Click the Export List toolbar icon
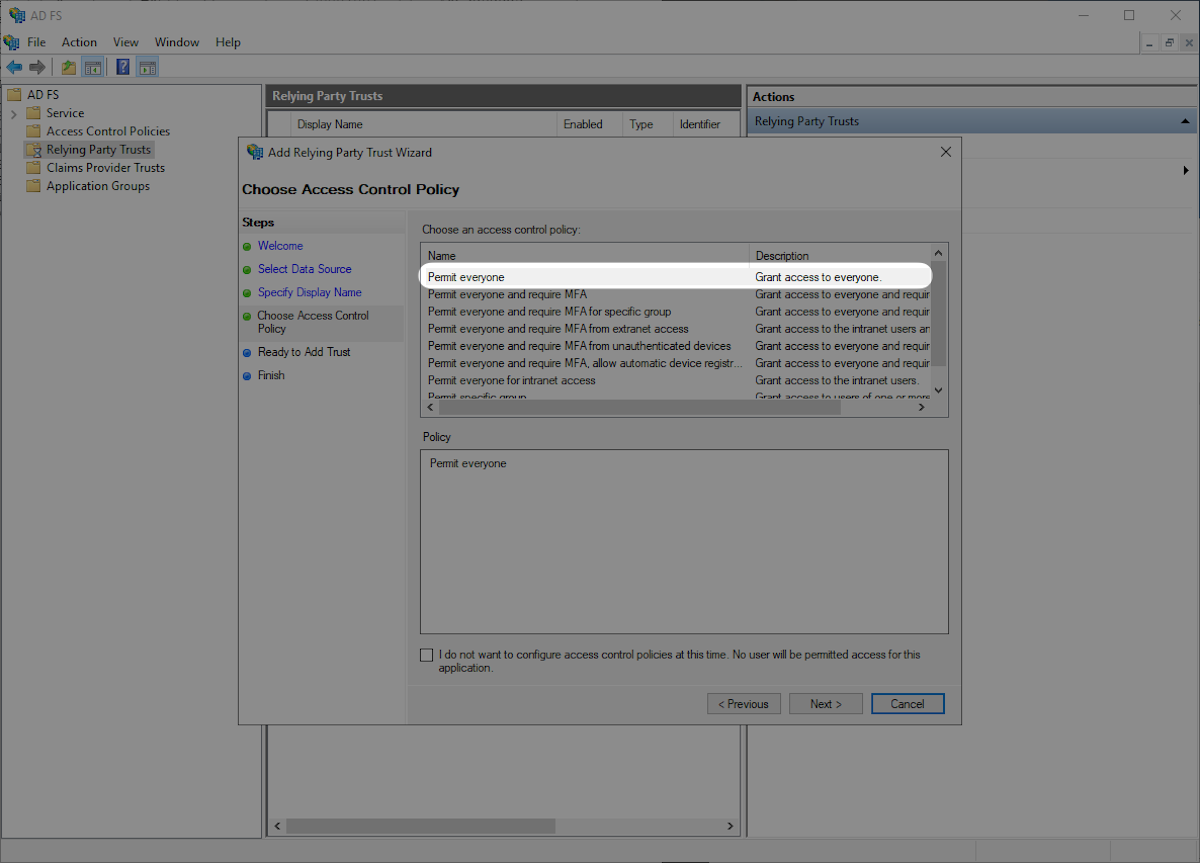The height and width of the screenshot is (863, 1200). pos(67,66)
